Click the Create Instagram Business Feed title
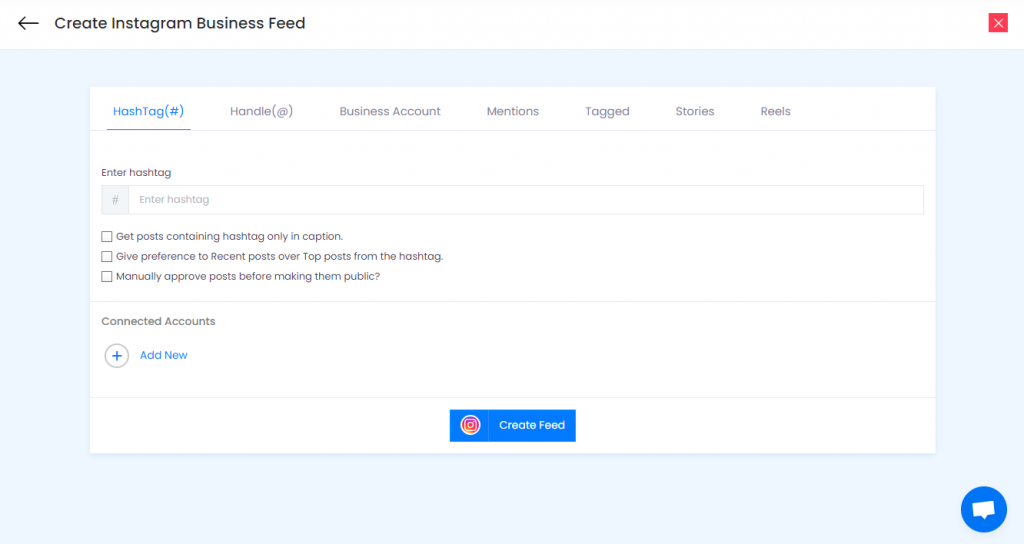The width and height of the screenshot is (1024, 544). (x=180, y=24)
